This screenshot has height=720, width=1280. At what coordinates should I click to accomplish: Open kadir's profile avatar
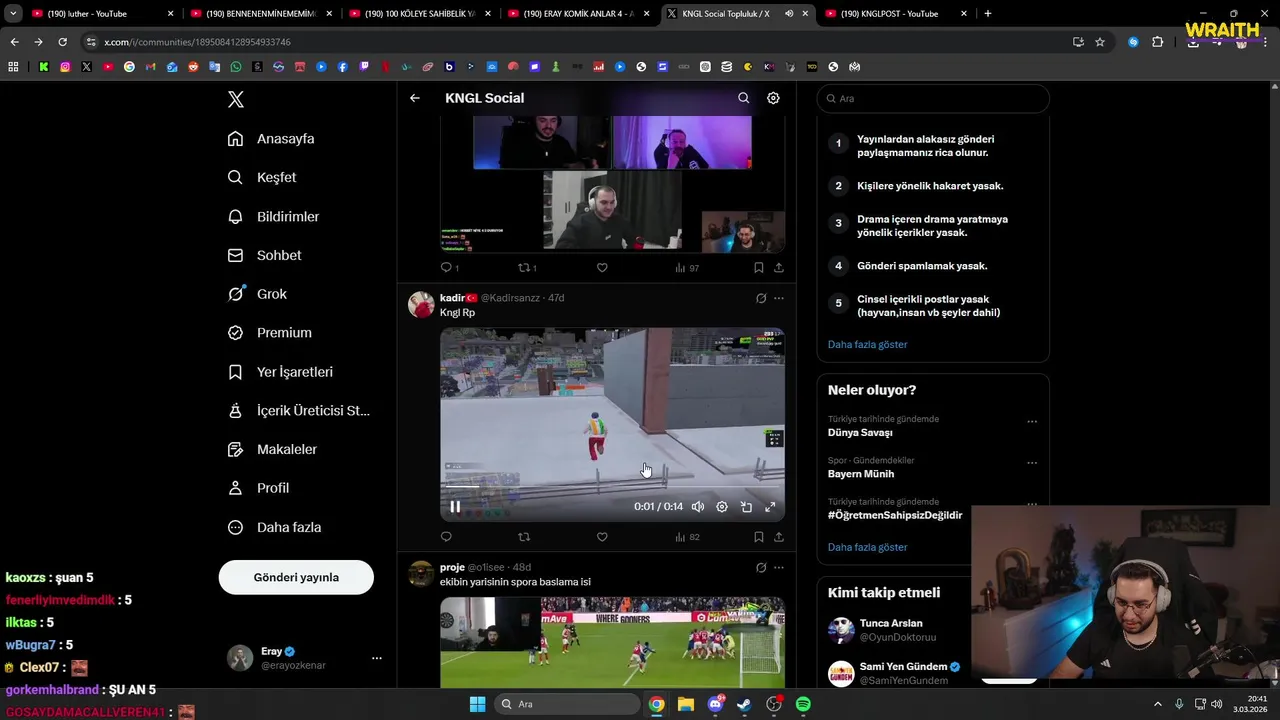(x=421, y=304)
